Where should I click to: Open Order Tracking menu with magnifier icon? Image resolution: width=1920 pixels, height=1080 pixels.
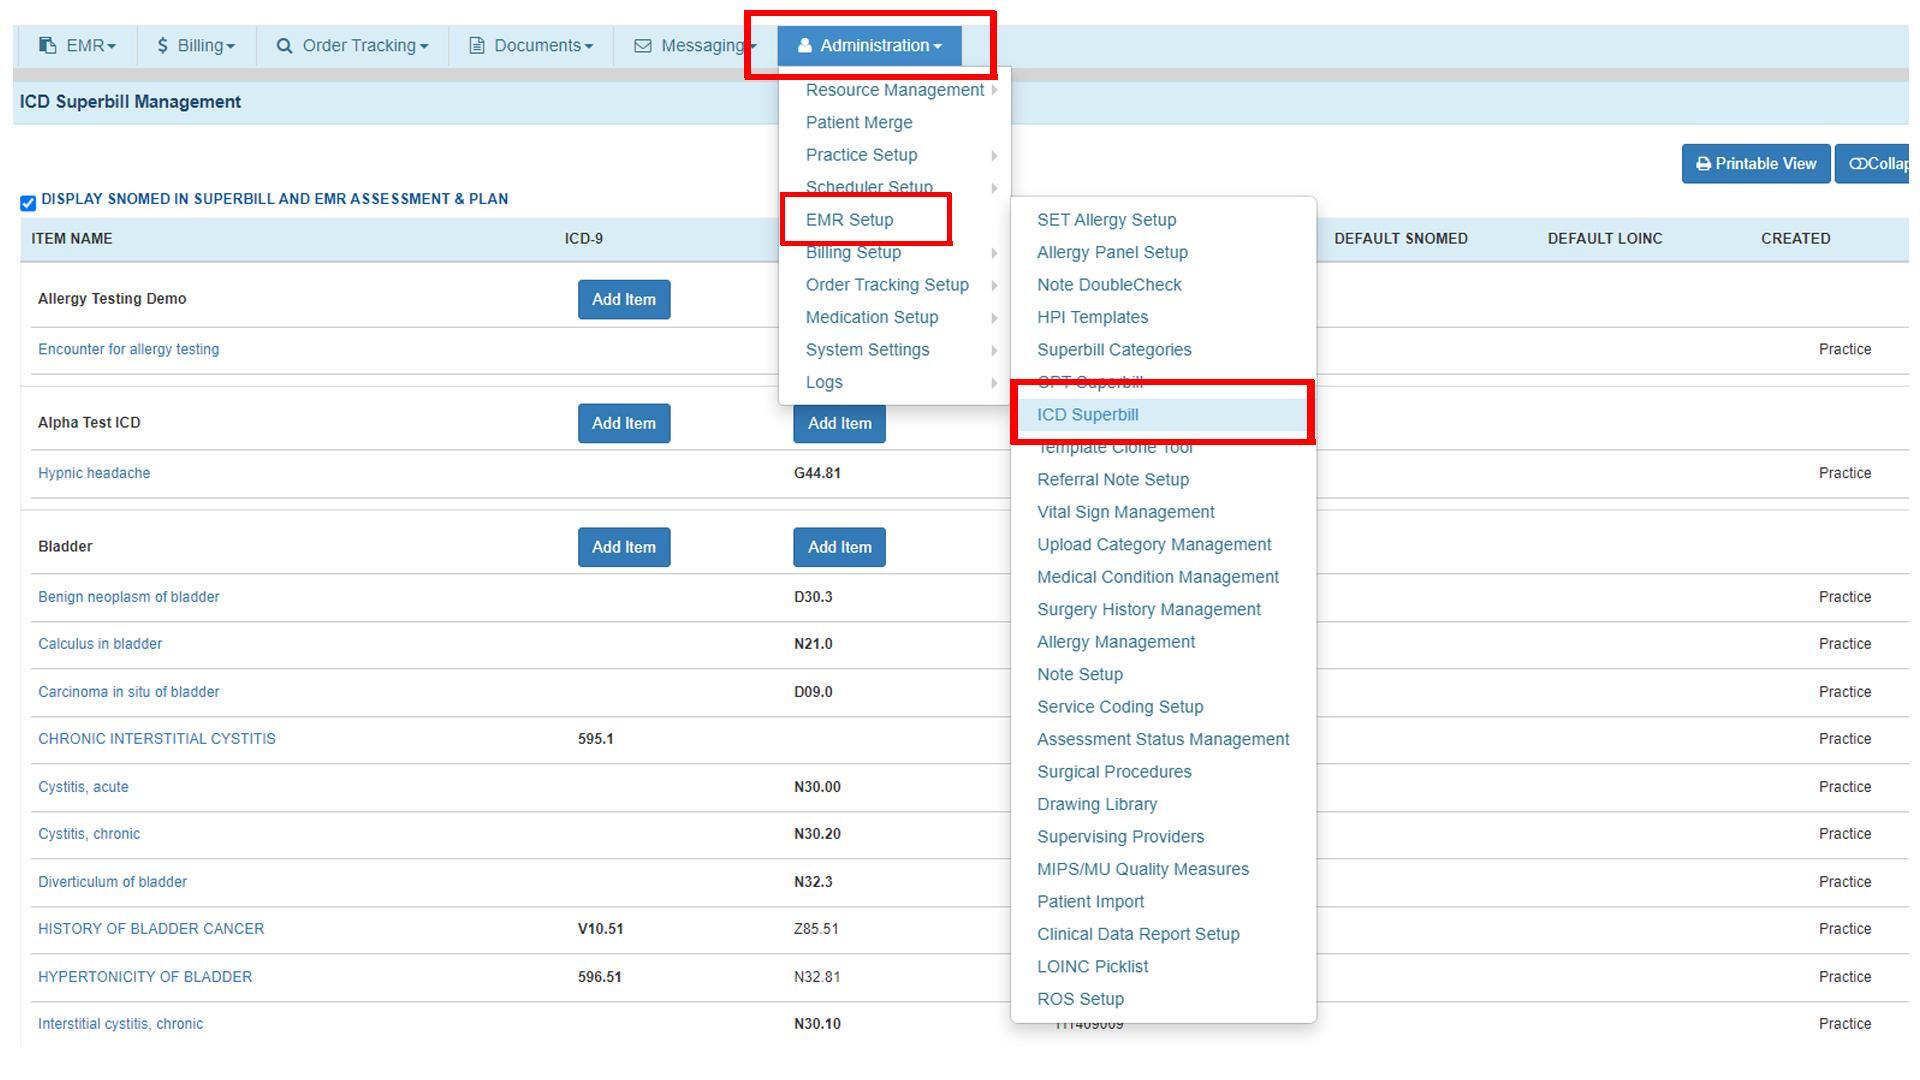352,46
